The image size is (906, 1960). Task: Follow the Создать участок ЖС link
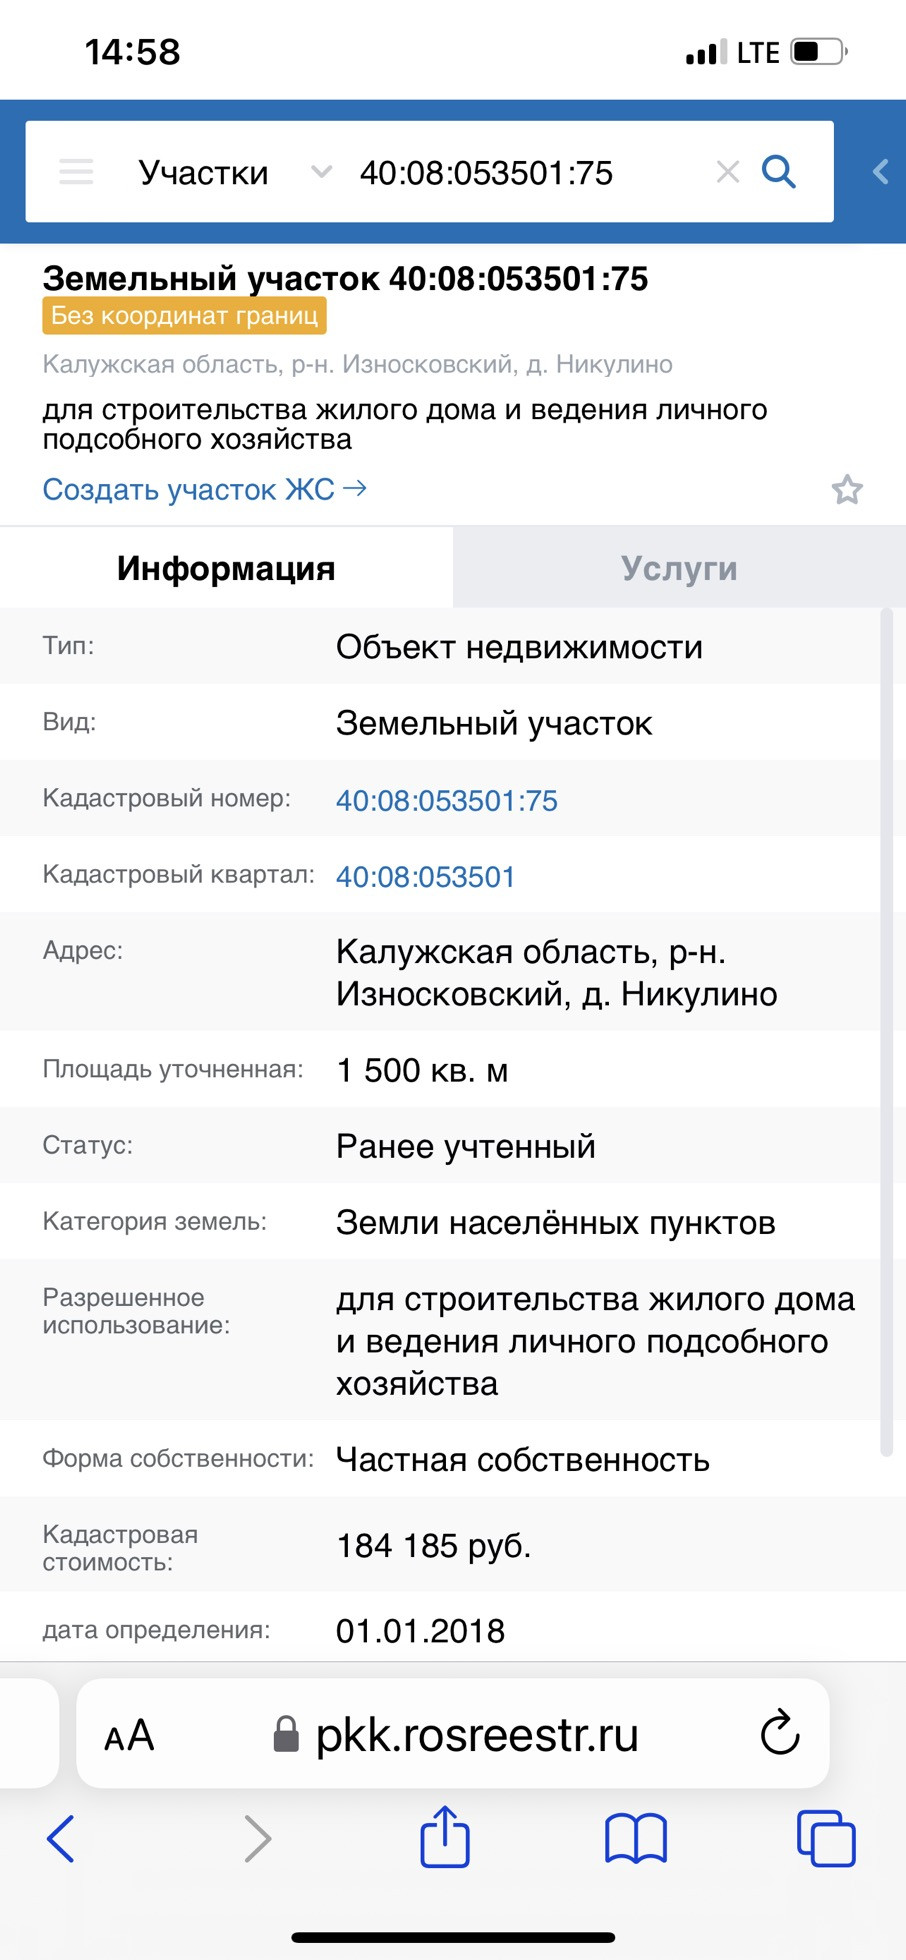coord(204,489)
